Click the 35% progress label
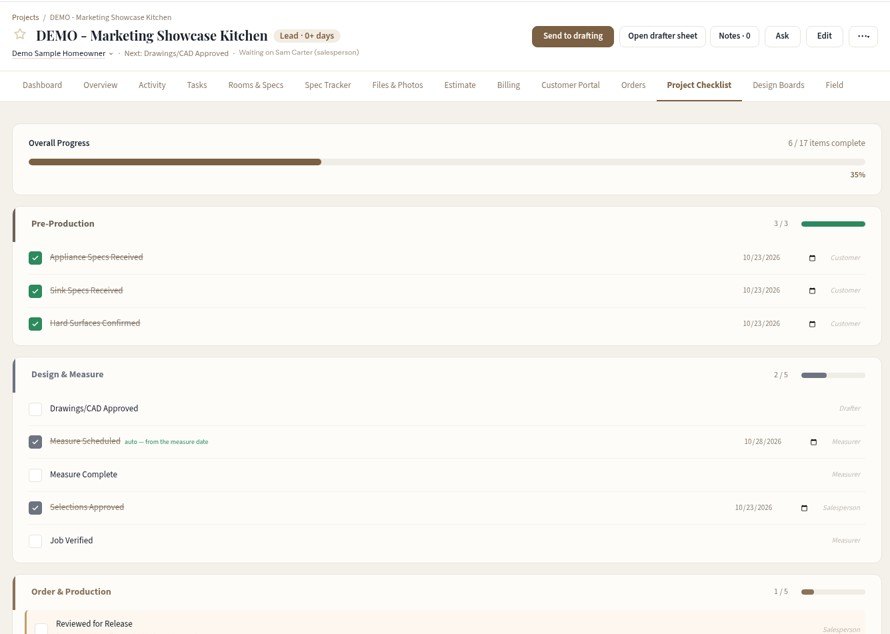The width and height of the screenshot is (890, 634). coord(858,175)
